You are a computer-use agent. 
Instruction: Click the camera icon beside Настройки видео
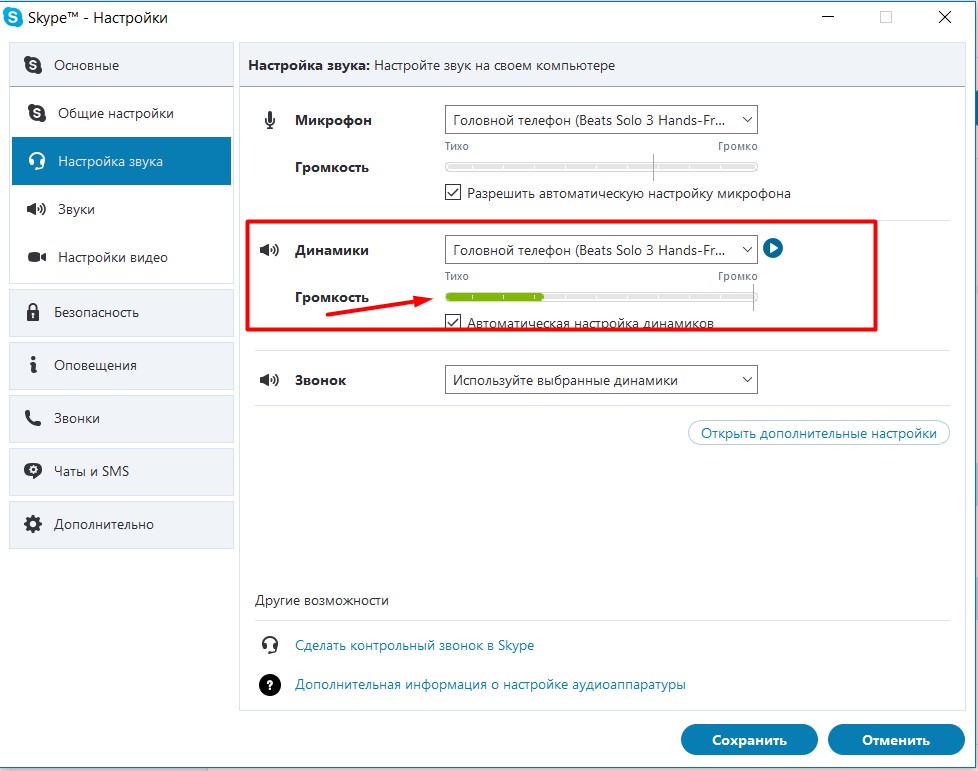click(x=37, y=257)
